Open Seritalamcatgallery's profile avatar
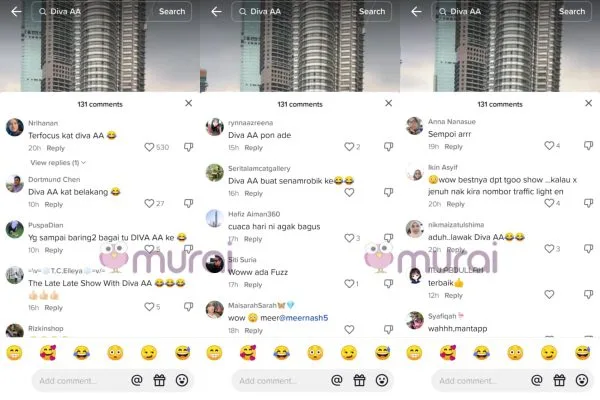 coord(215,173)
